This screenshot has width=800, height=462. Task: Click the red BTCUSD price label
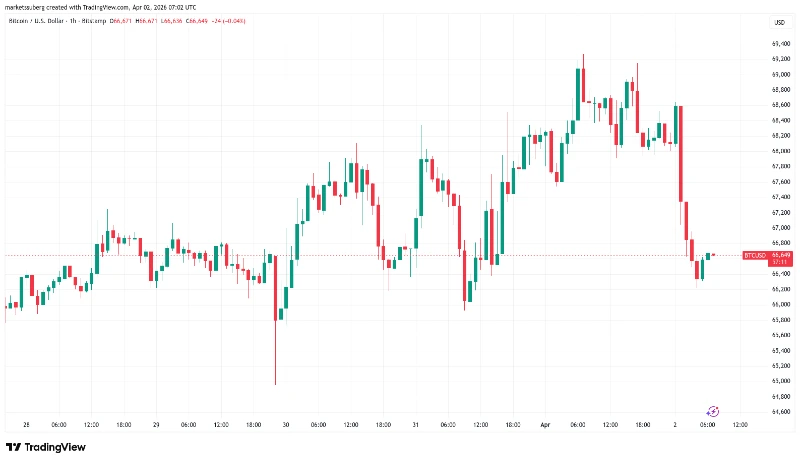754,255
